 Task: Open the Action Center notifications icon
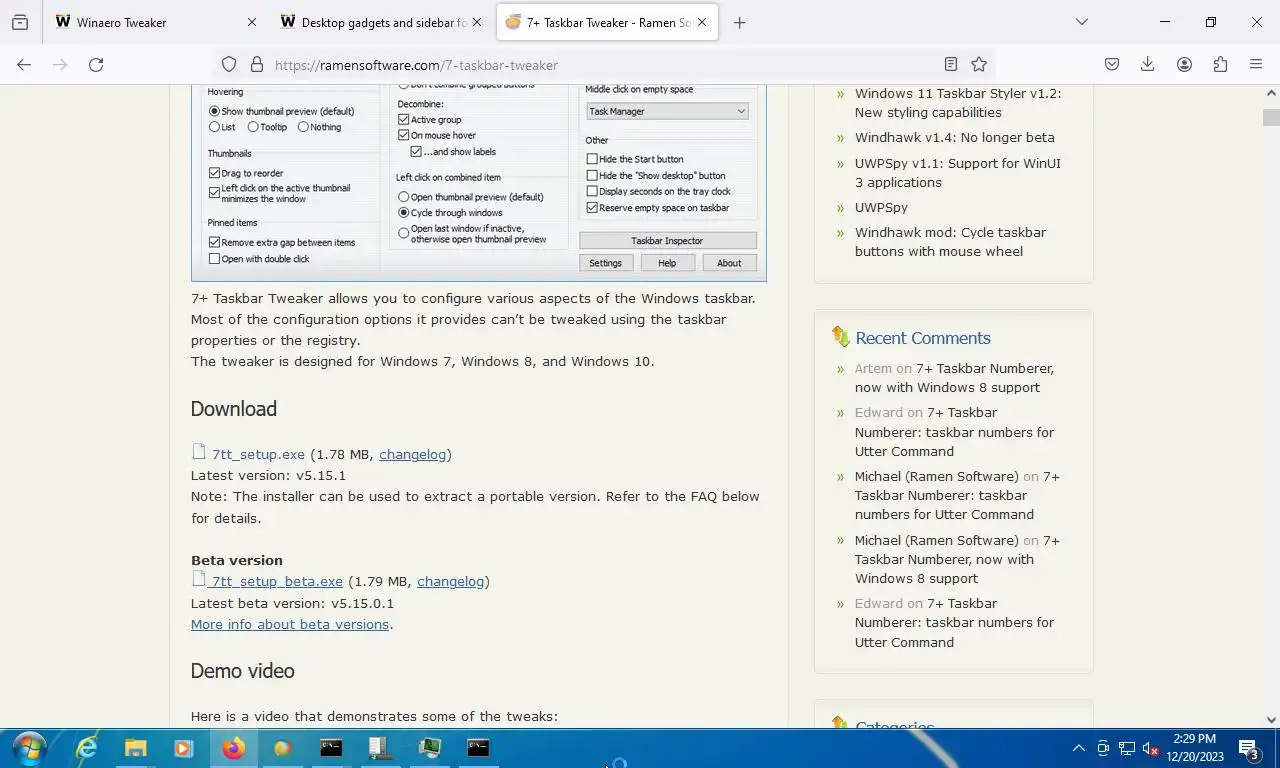(1249, 748)
